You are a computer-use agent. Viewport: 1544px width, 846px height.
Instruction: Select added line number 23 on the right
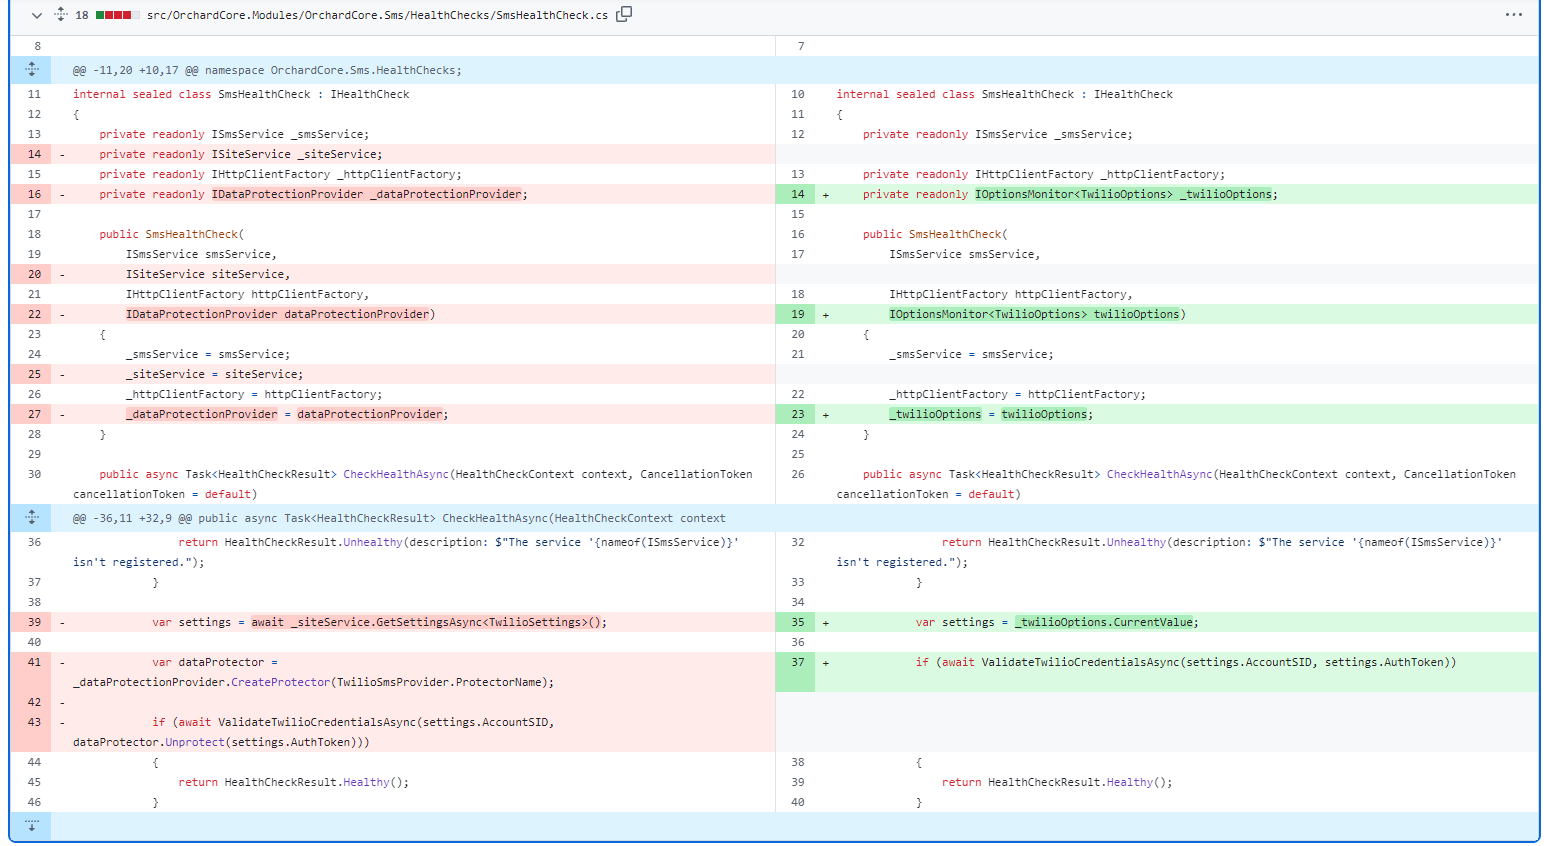click(x=797, y=414)
